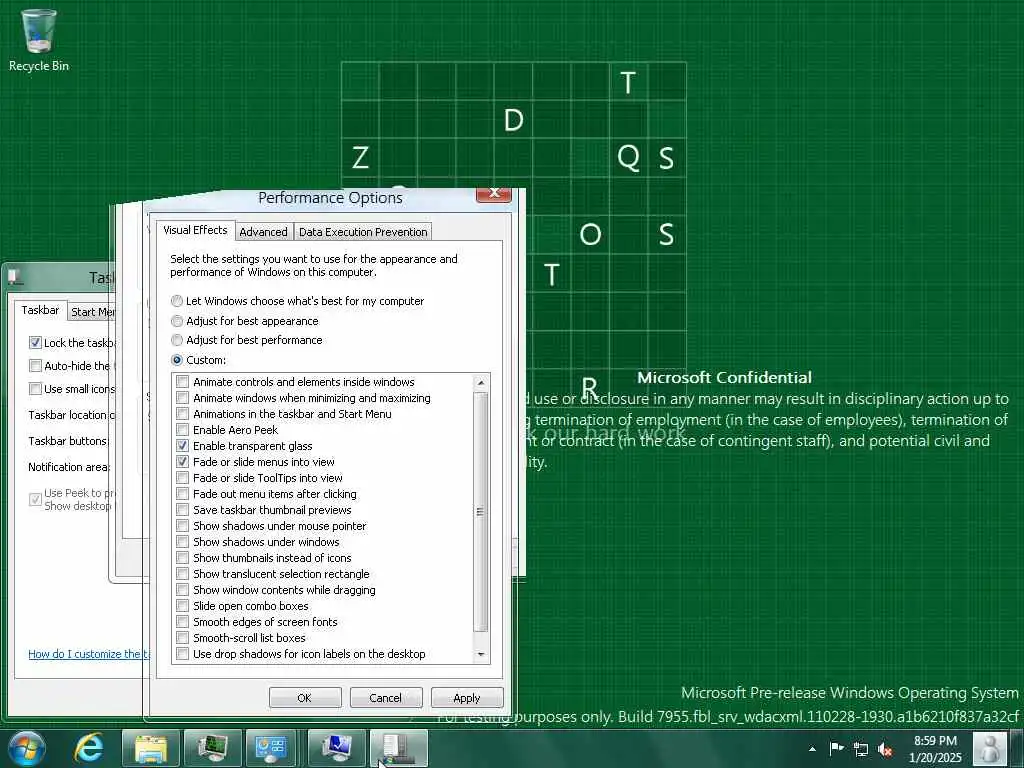1024x768 pixels.
Task: Click Apply in Performance Options
Action: 467,697
